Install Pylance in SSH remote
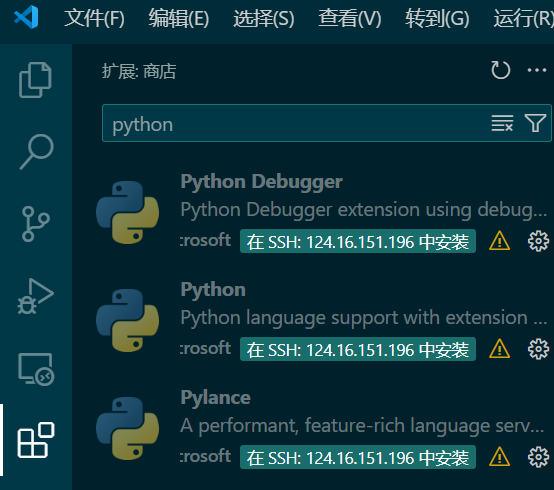 point(358,457)
